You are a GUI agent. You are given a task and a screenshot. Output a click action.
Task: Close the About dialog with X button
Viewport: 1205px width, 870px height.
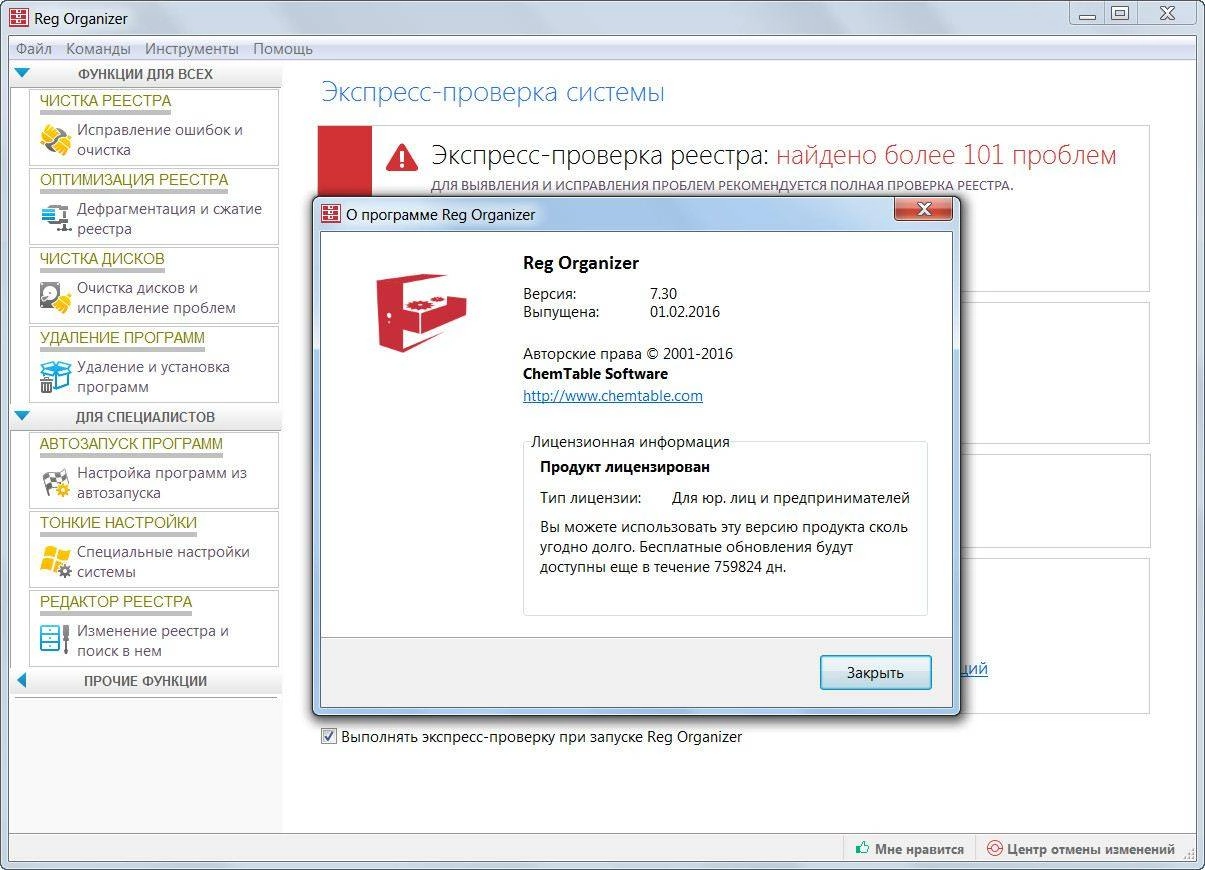(924, 209)
